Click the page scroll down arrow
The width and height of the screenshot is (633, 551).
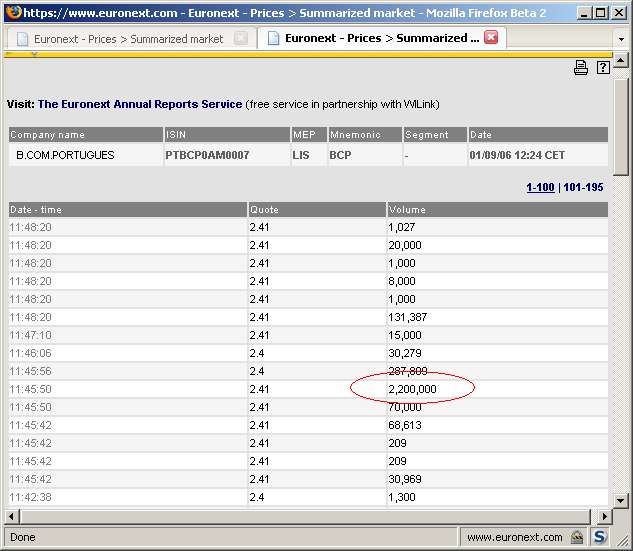coord(620,501)
